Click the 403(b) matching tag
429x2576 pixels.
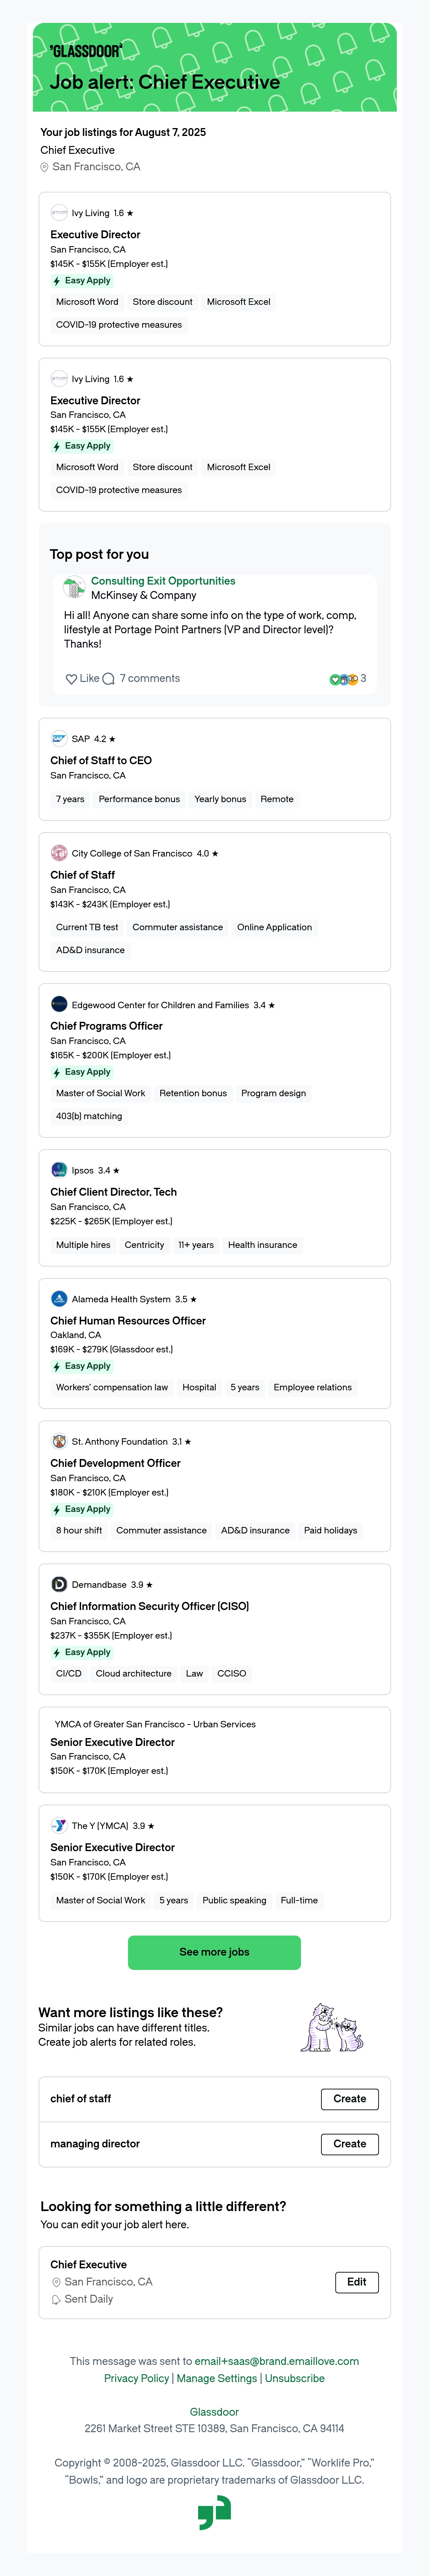coord(89,1117)
